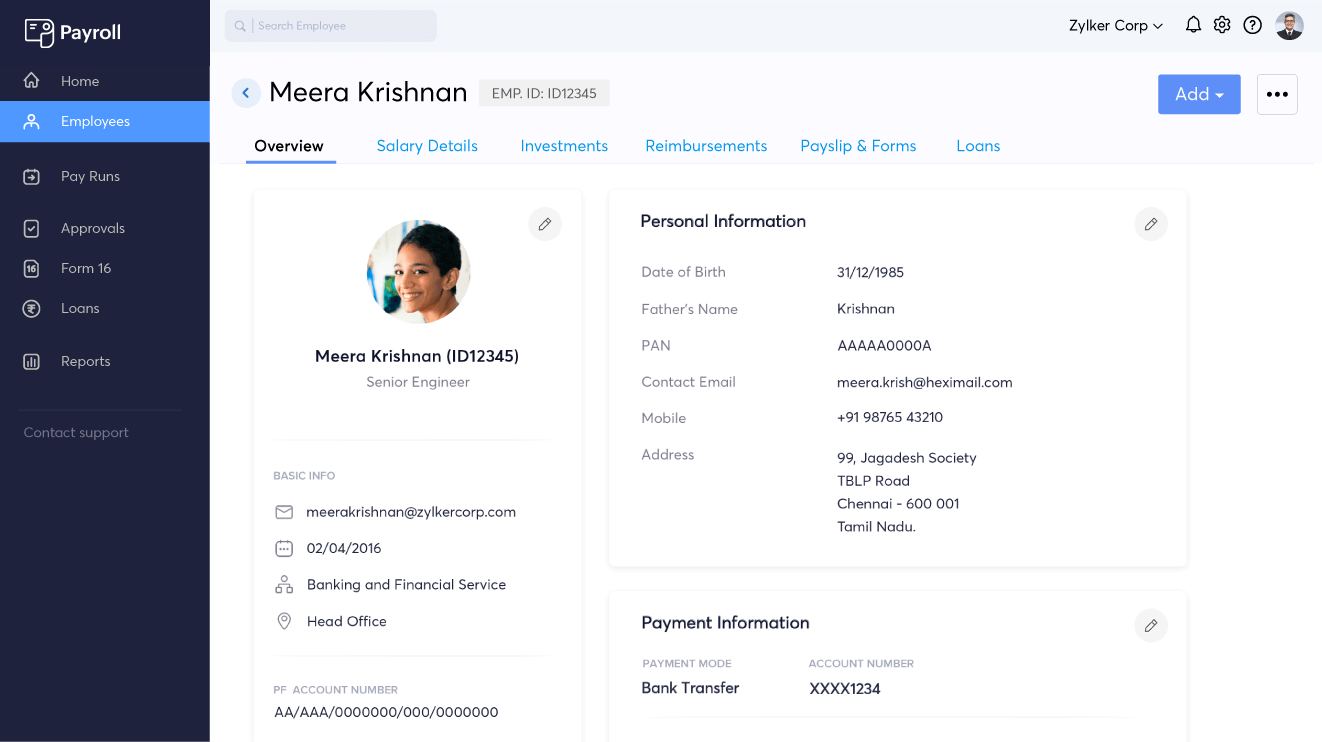
Task: Select the Pay Runs sidebar icon
Action: click(x=32, y=176)
